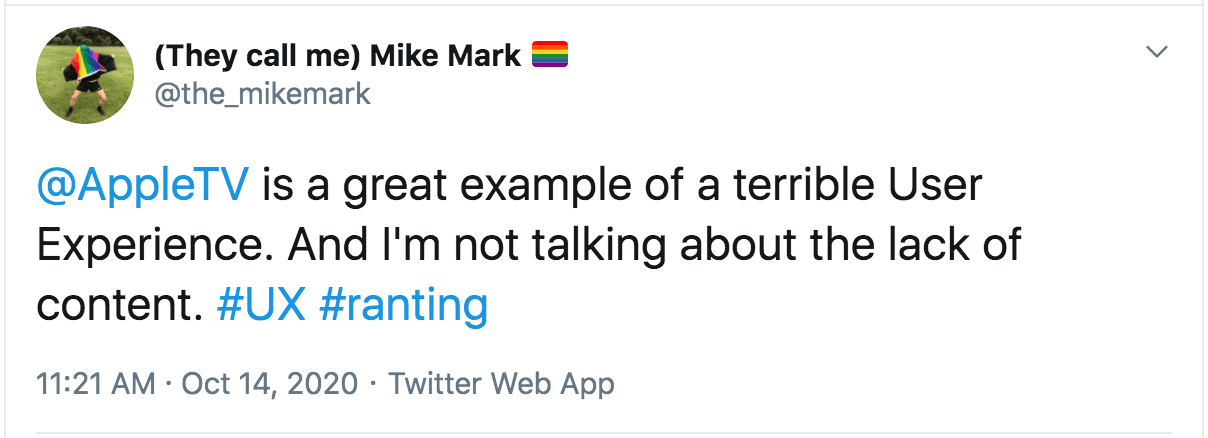Click the Oct 14, 2020 date
This screenshot has width=1208, height=438.
click(268, 383)
